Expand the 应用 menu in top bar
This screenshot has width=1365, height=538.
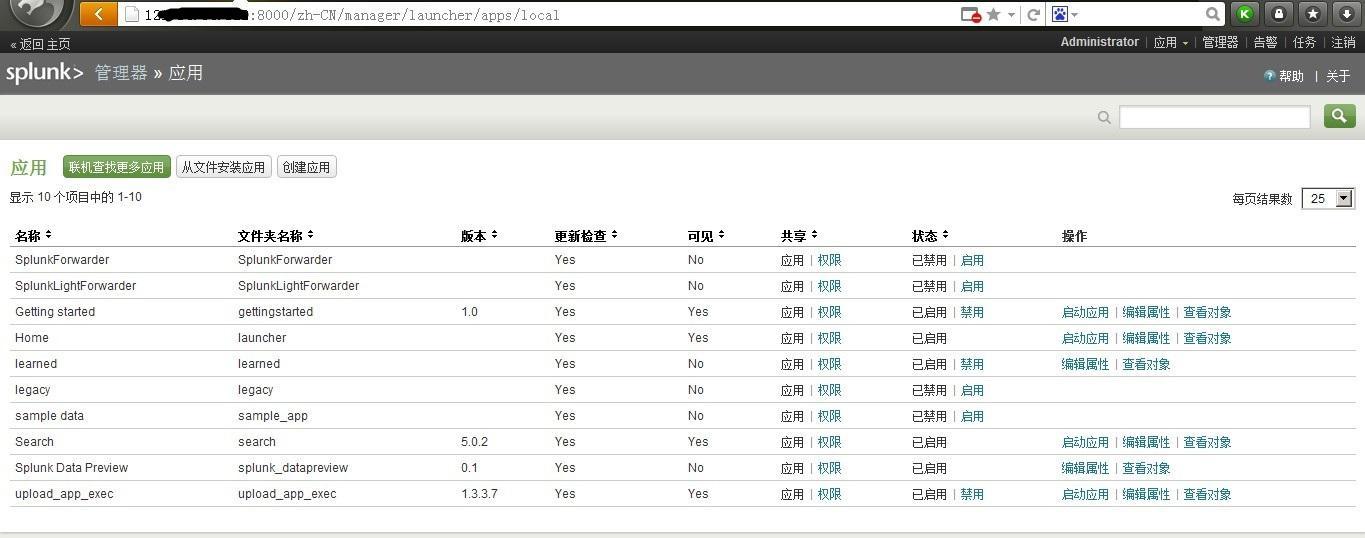point(1171,42)
